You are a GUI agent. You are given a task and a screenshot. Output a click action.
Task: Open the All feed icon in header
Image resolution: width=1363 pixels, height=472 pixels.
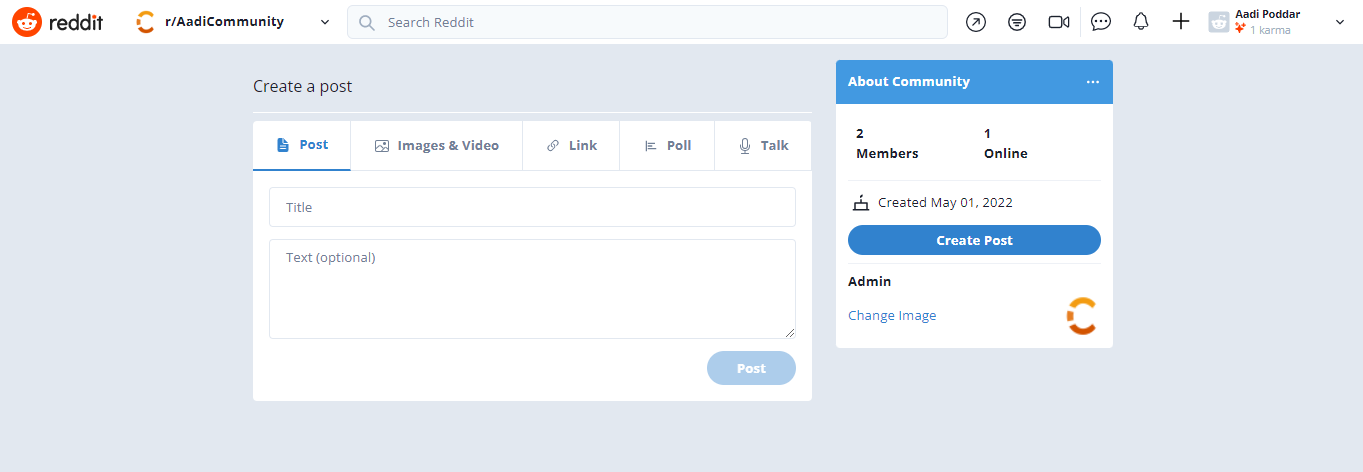click(x=1017, y=22)
